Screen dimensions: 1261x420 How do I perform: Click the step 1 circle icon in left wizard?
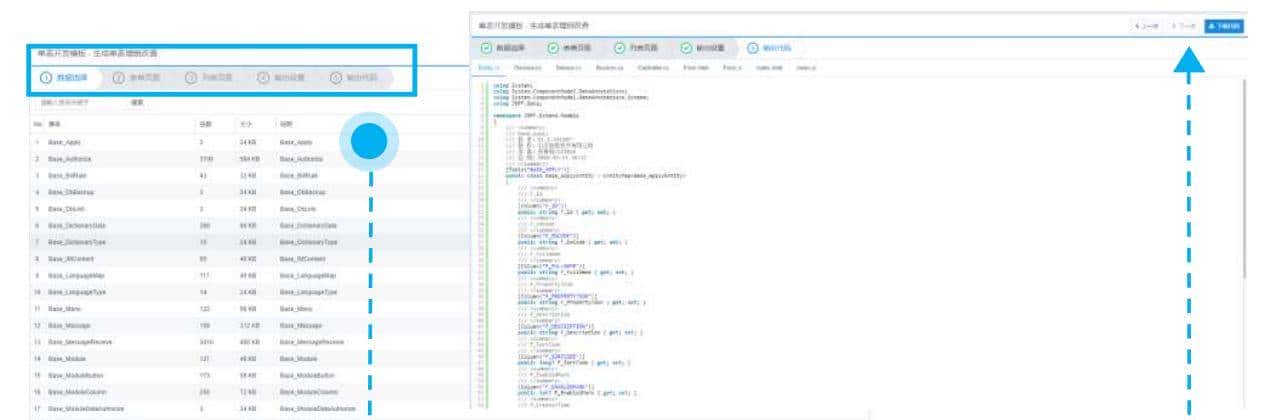coord(45,77)
